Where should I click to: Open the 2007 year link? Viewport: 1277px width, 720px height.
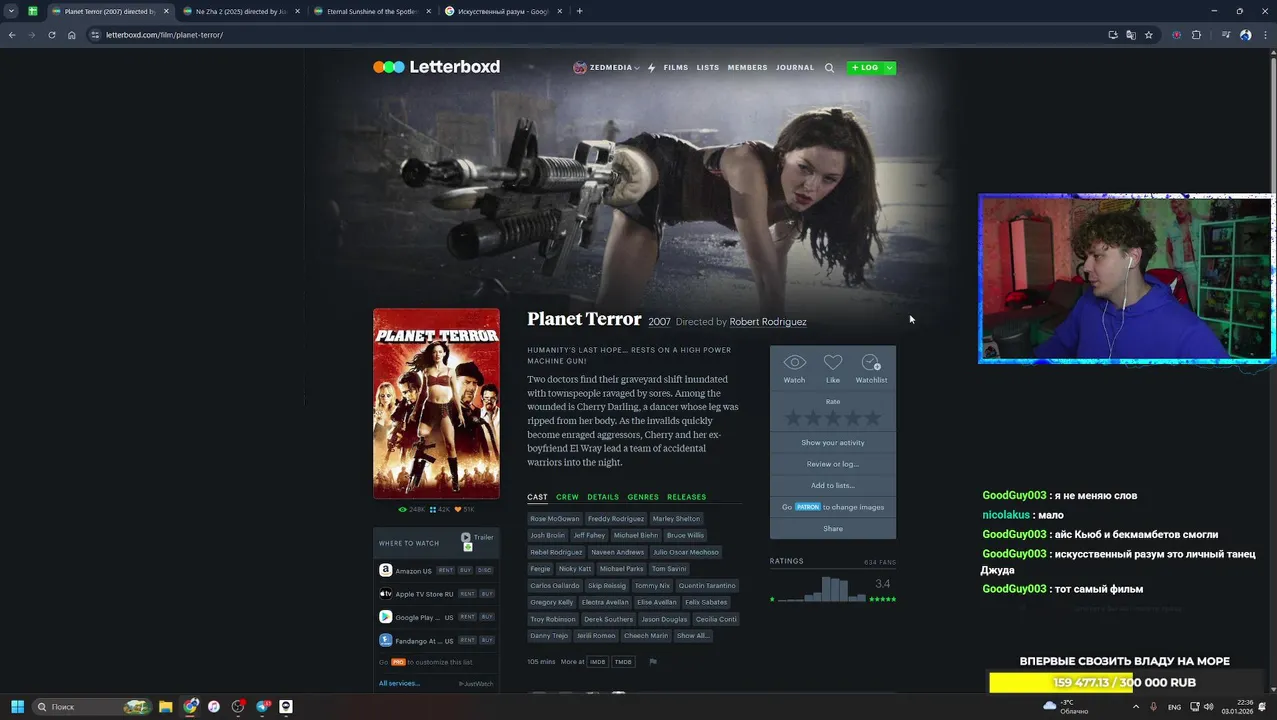tap(659, 322)
